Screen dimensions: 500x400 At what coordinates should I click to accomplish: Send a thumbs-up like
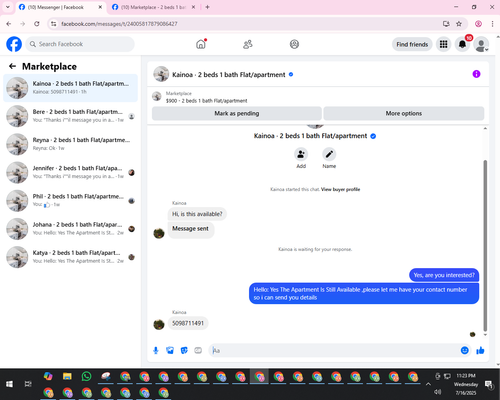[x=480, y=350]
